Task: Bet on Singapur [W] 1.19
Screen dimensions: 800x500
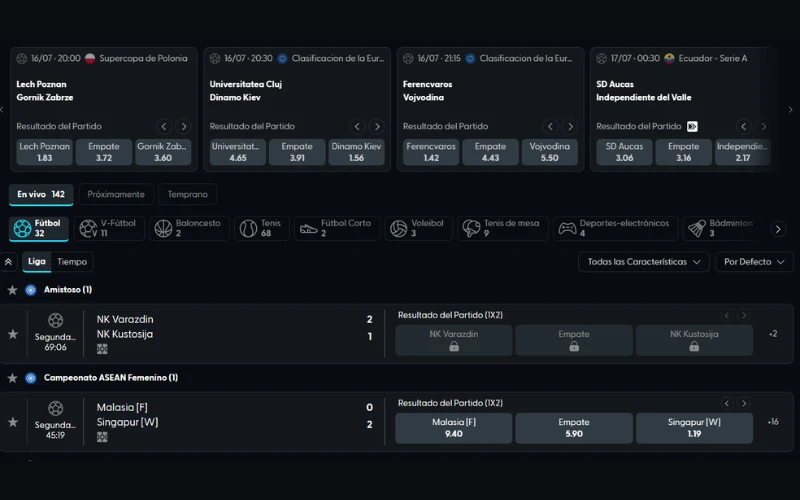Action: pyautogui.click(x=694, y=428)
